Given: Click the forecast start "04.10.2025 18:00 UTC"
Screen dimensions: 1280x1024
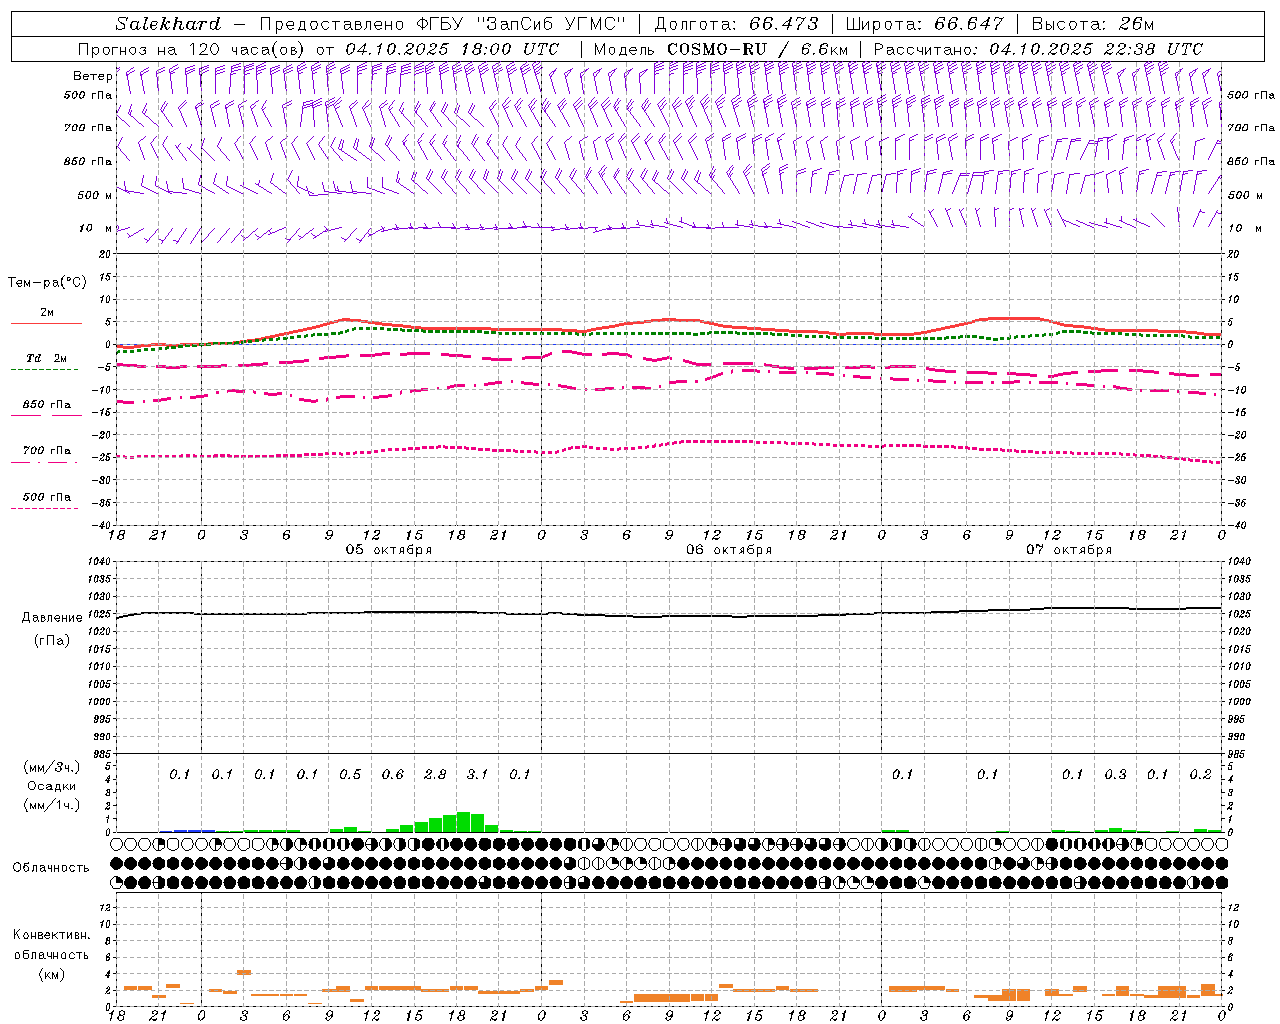Looking at the screenshot, I should coord(451,49).
